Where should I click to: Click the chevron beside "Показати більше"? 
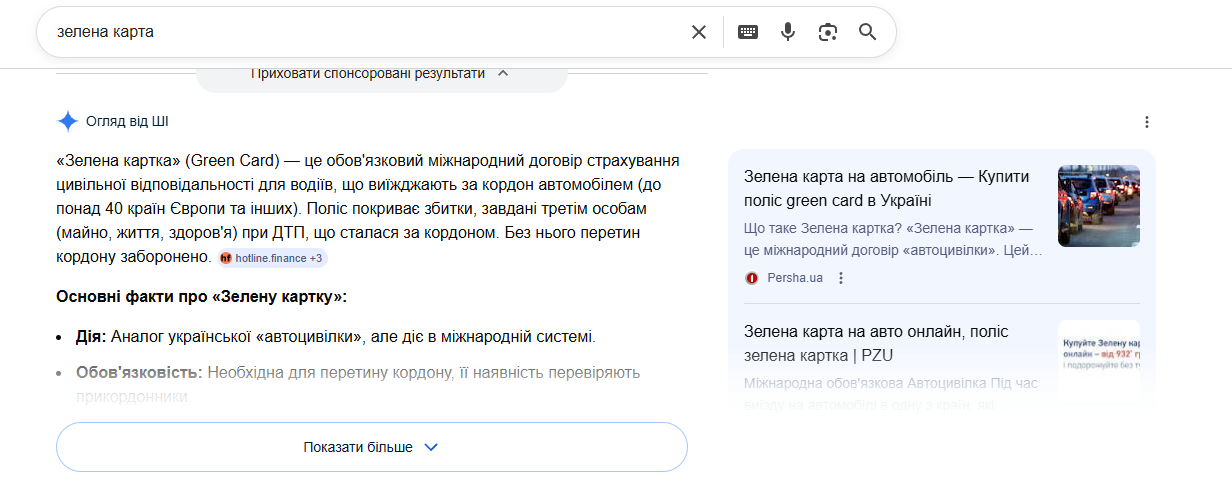pos(431,447)
